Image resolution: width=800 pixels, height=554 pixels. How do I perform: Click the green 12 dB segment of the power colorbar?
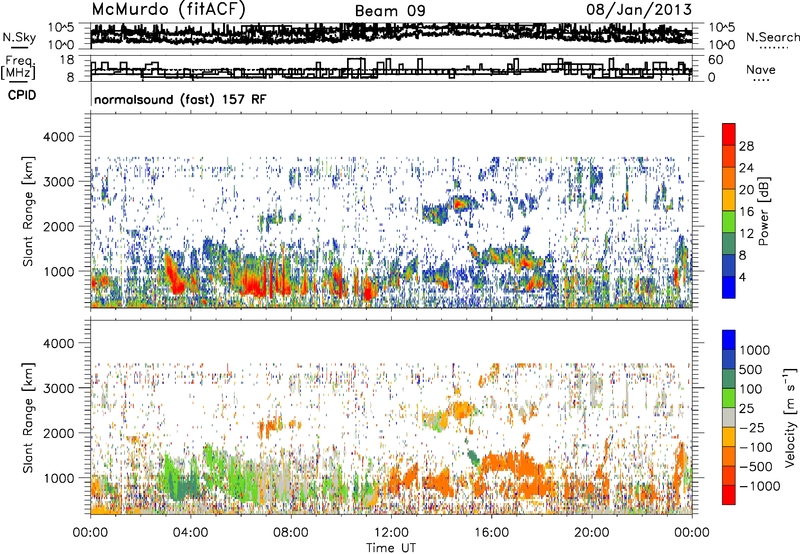click(729, 222)
